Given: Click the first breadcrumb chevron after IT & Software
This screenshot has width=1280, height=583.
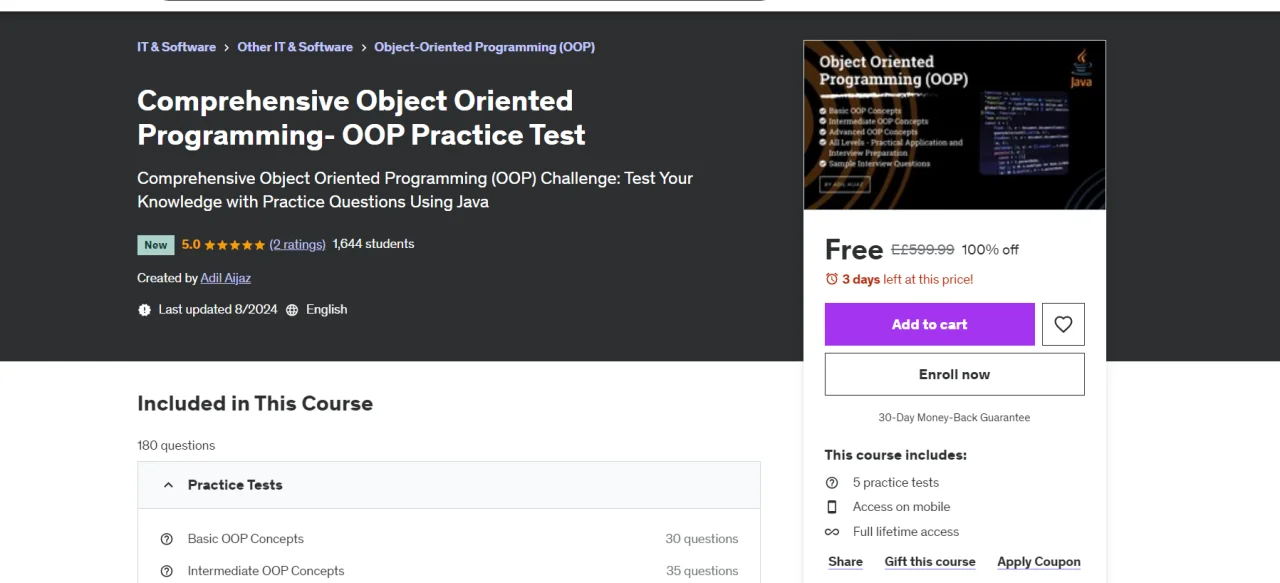Looking at the screenshot, I should [x=227, y=47].
